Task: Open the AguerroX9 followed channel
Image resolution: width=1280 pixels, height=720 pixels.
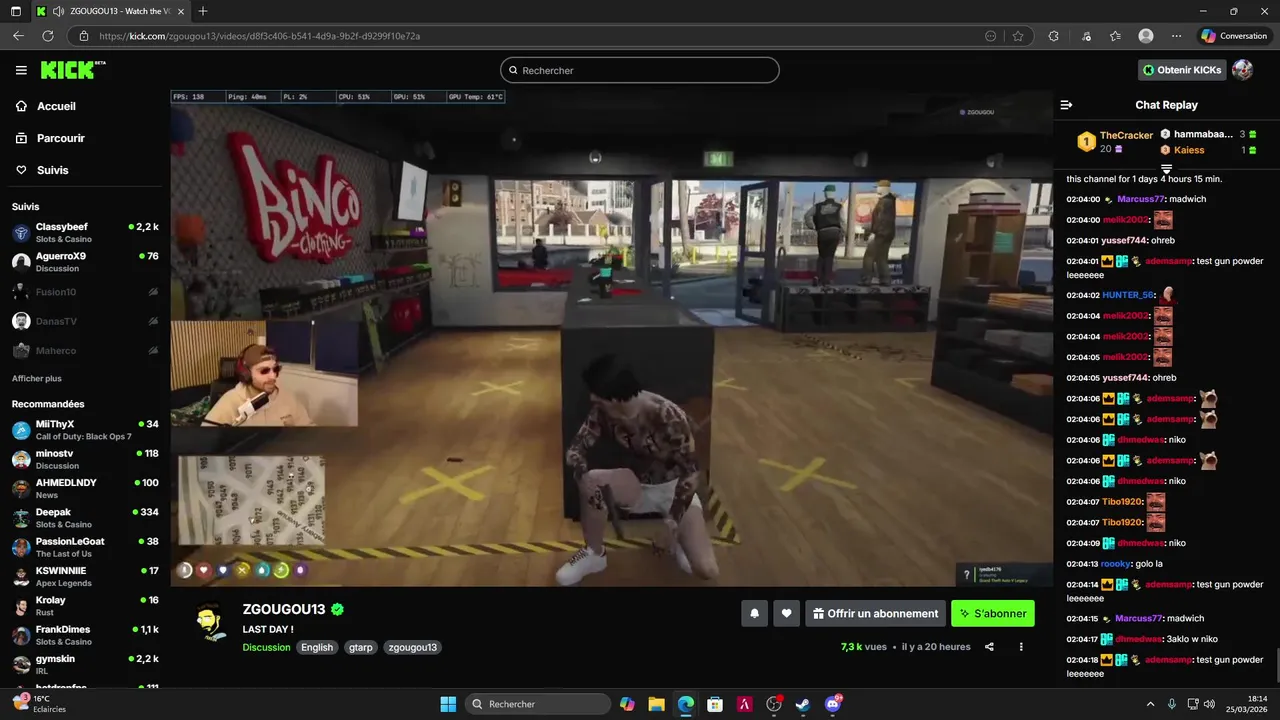Action: point(85,262)
